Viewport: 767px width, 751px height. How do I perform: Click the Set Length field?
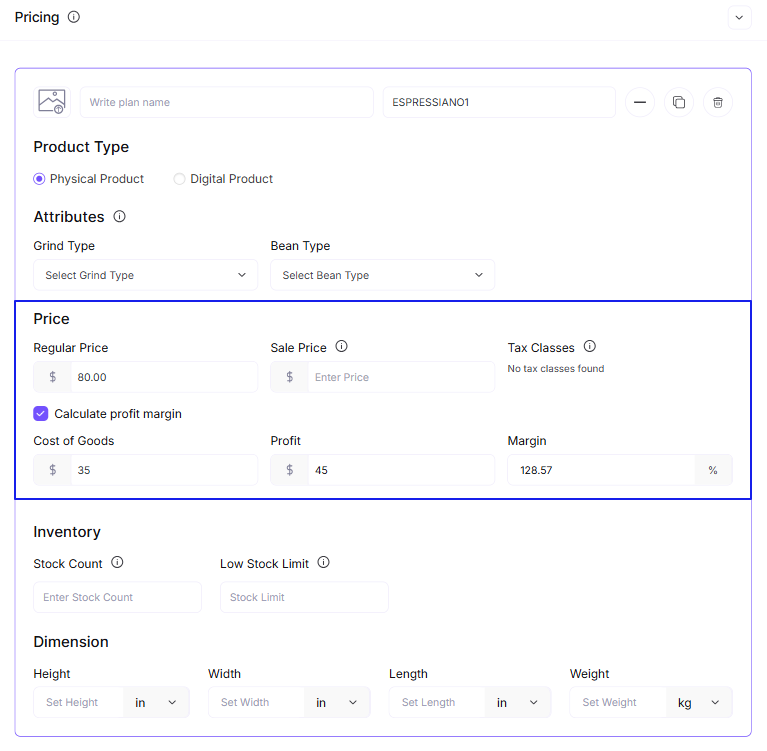[437, 703]
